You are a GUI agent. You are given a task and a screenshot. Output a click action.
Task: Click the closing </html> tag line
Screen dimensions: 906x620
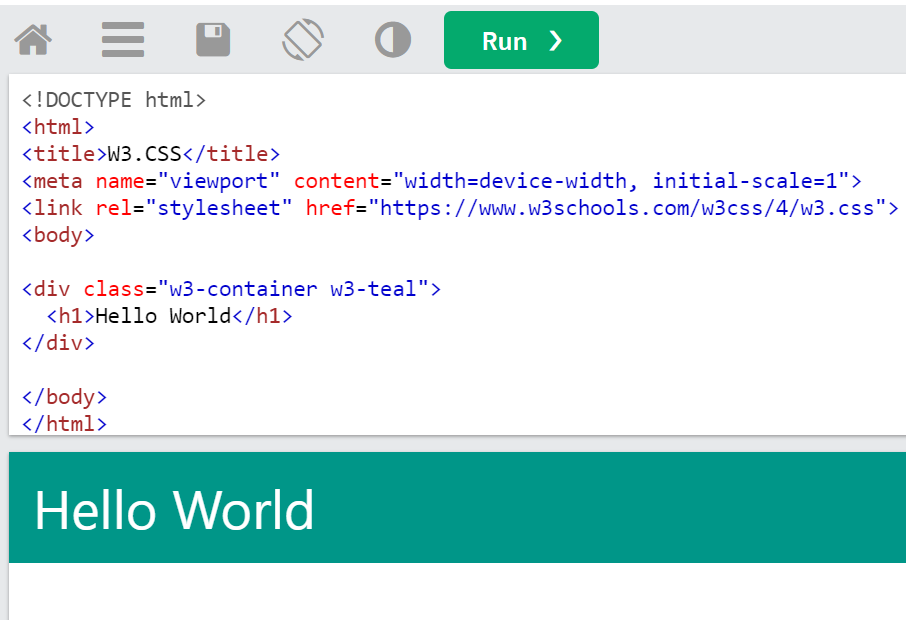click(64, 424)
